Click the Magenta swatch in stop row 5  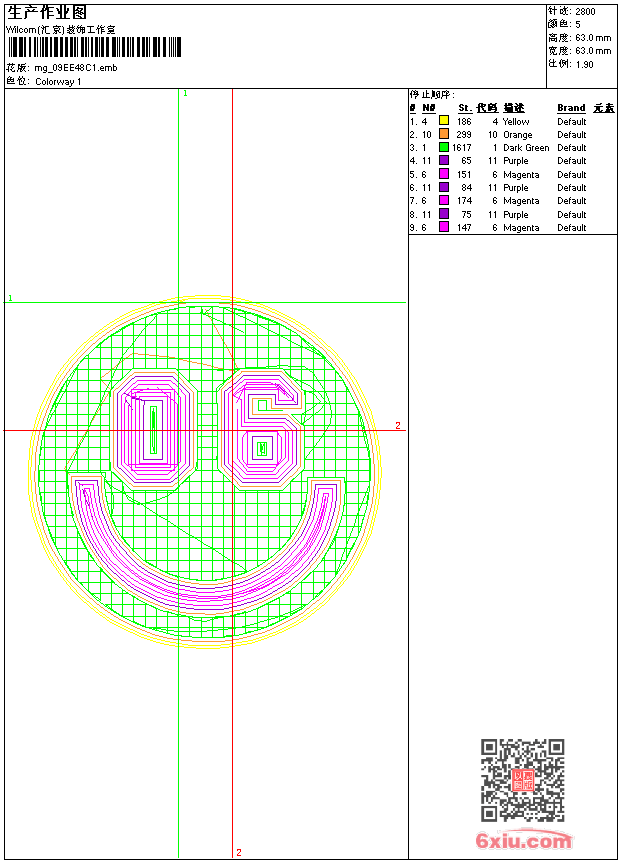coord(444,174)
